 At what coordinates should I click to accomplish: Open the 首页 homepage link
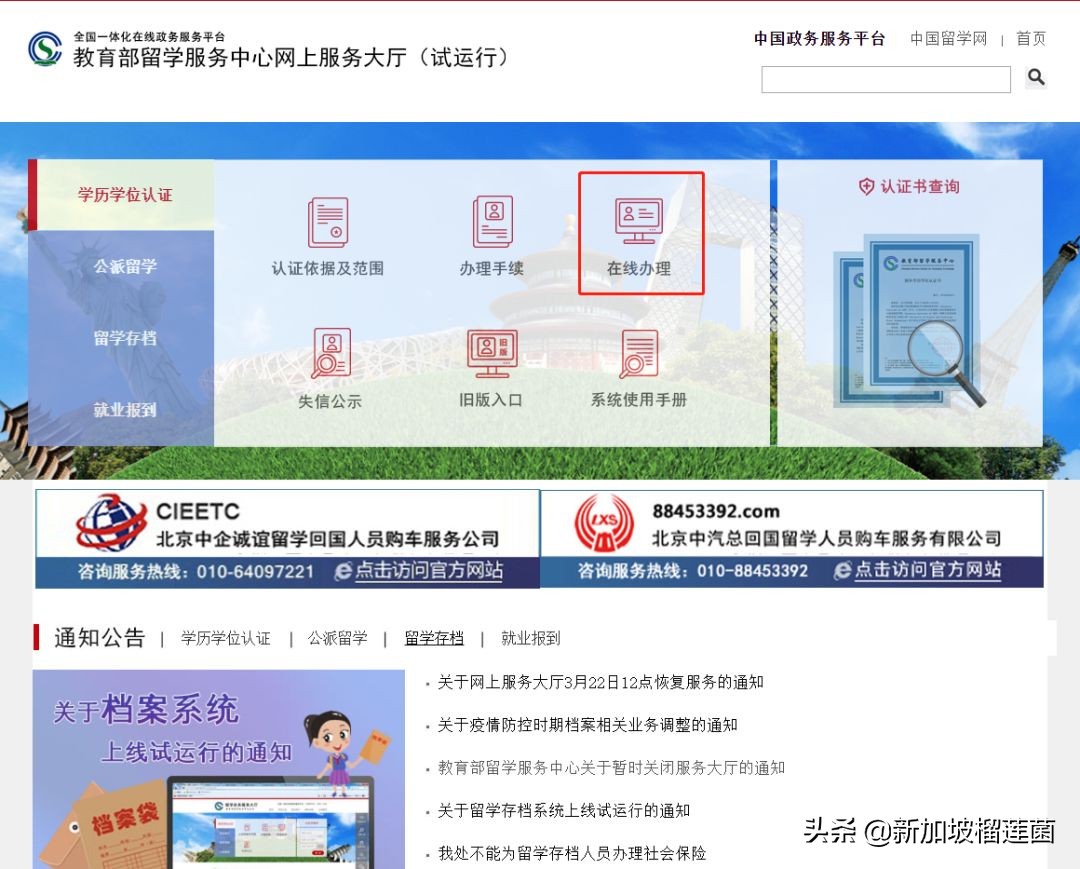pyautogui.click(x=1031, y=39)
